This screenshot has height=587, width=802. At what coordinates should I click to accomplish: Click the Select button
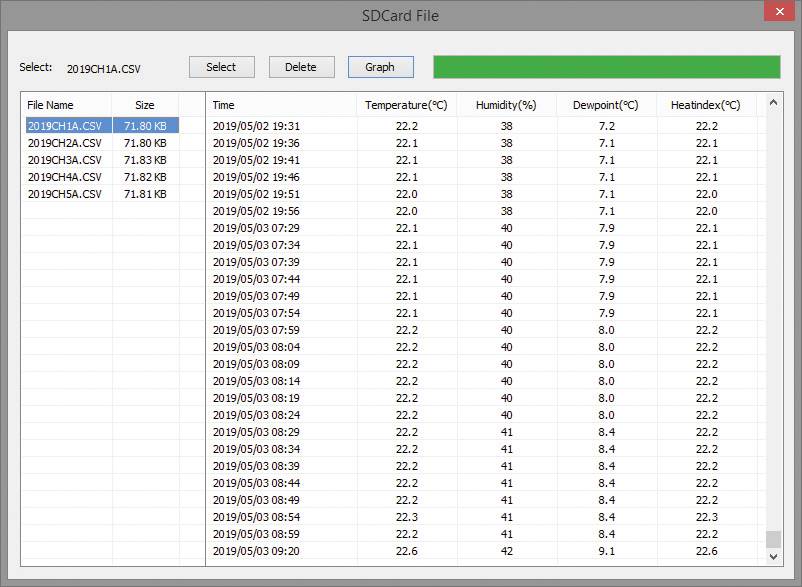click(221, 67)
